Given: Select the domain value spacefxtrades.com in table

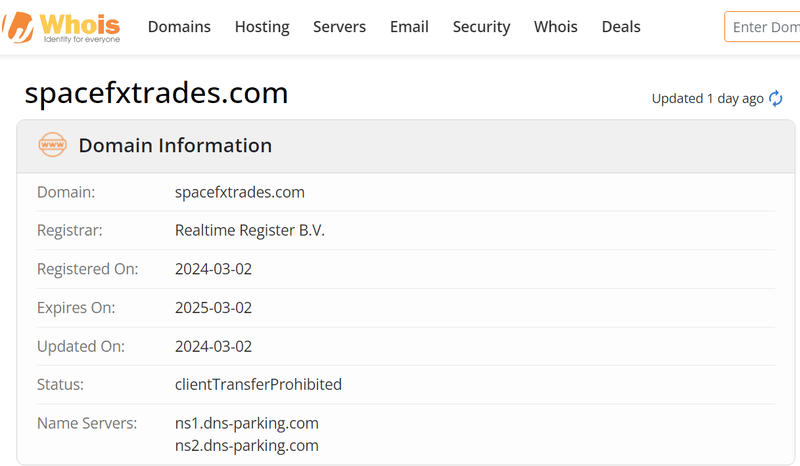Looking at the screenshot, I should 240,192.
